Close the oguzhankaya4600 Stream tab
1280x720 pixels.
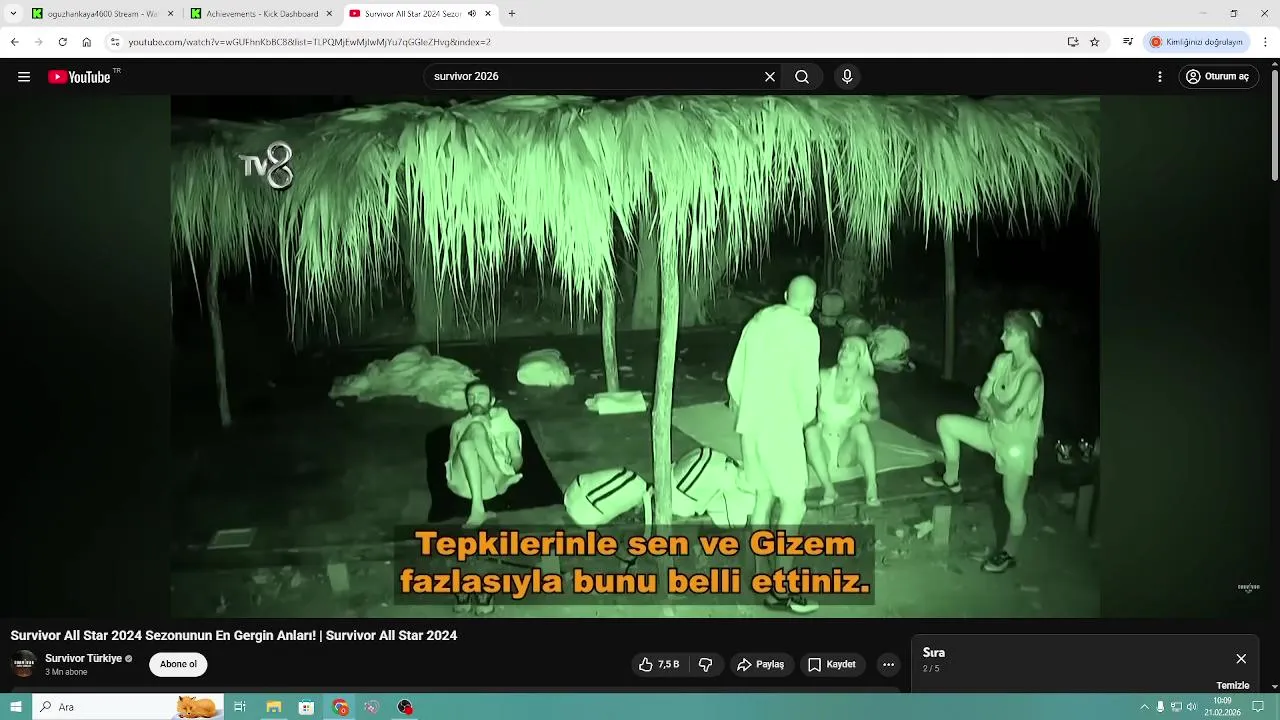(x=170, y=14)
